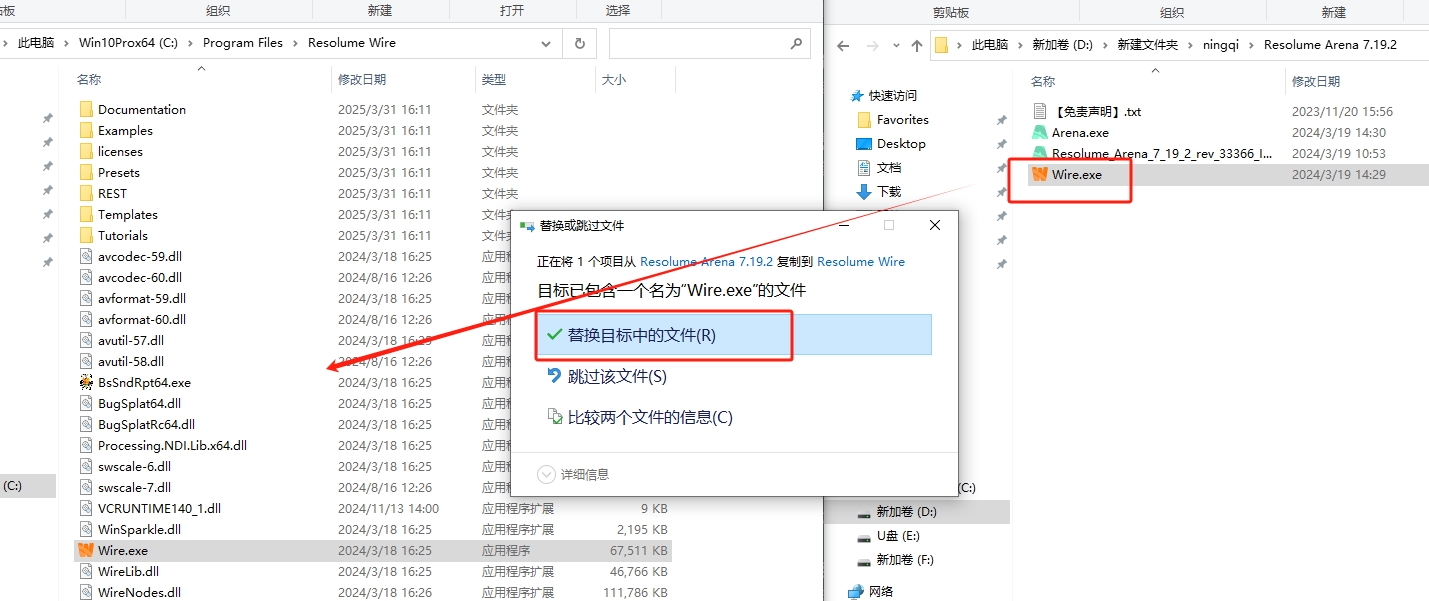Select 新加卷 (D:) in the navigation pane
Image resolution: width=1429 pixels, height=601 pixels.
pyautogui.click(x=906, y=511)
